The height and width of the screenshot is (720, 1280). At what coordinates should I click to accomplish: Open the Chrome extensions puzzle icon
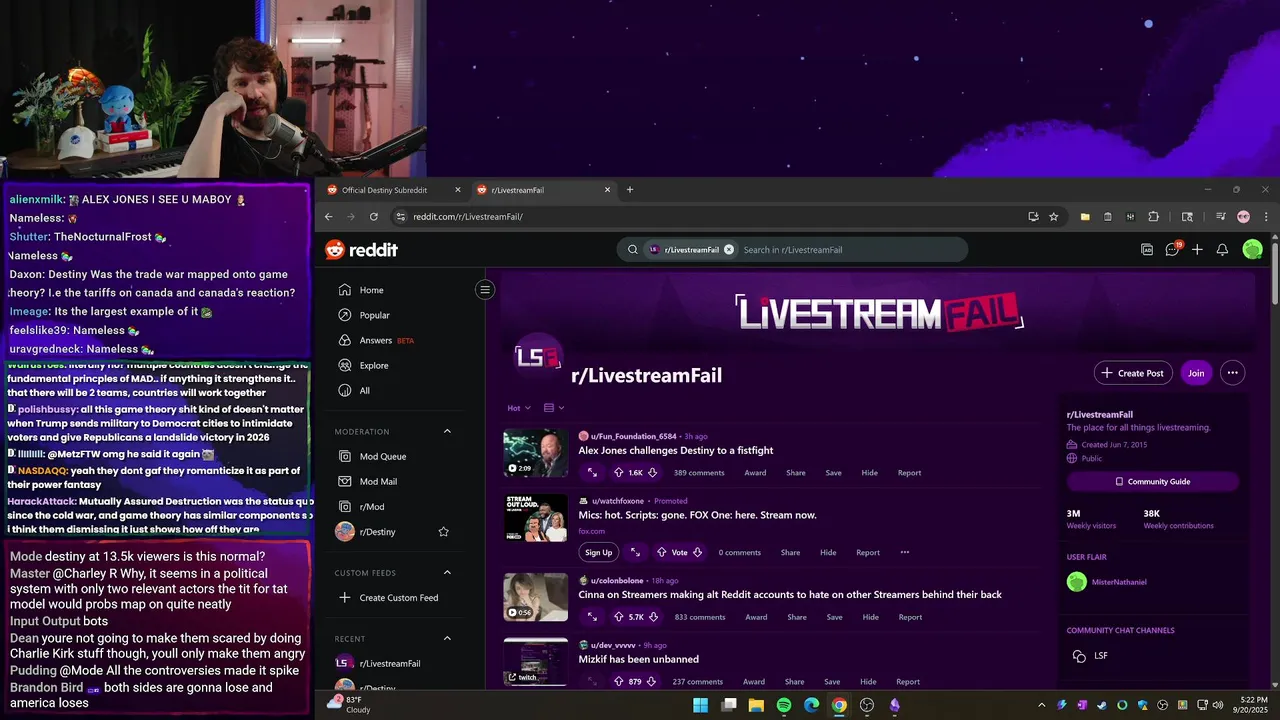tap(1153, 216)
